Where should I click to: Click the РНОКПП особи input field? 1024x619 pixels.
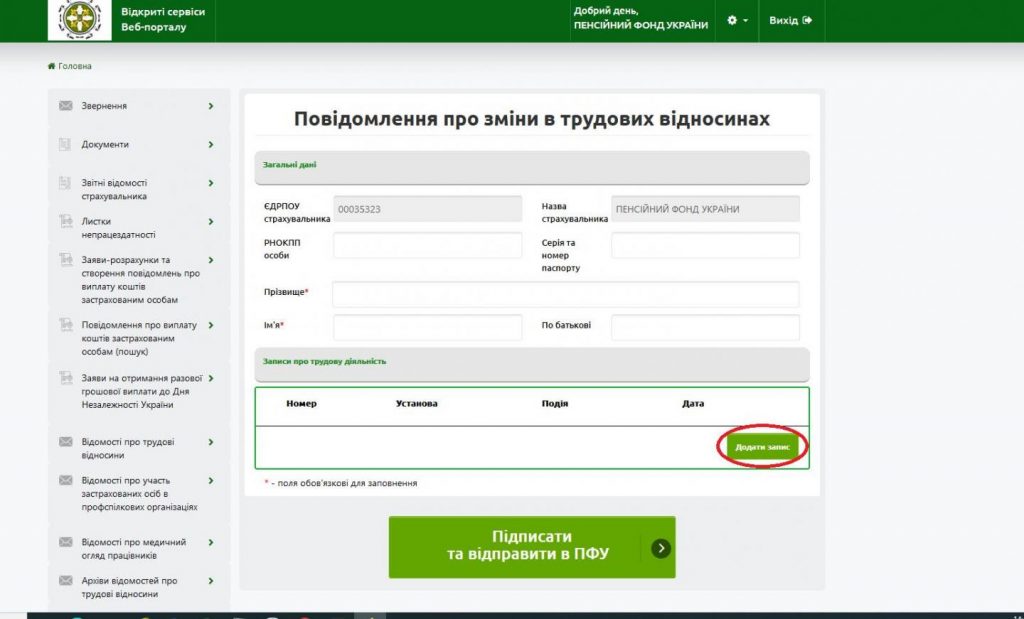tap(427, 245)
